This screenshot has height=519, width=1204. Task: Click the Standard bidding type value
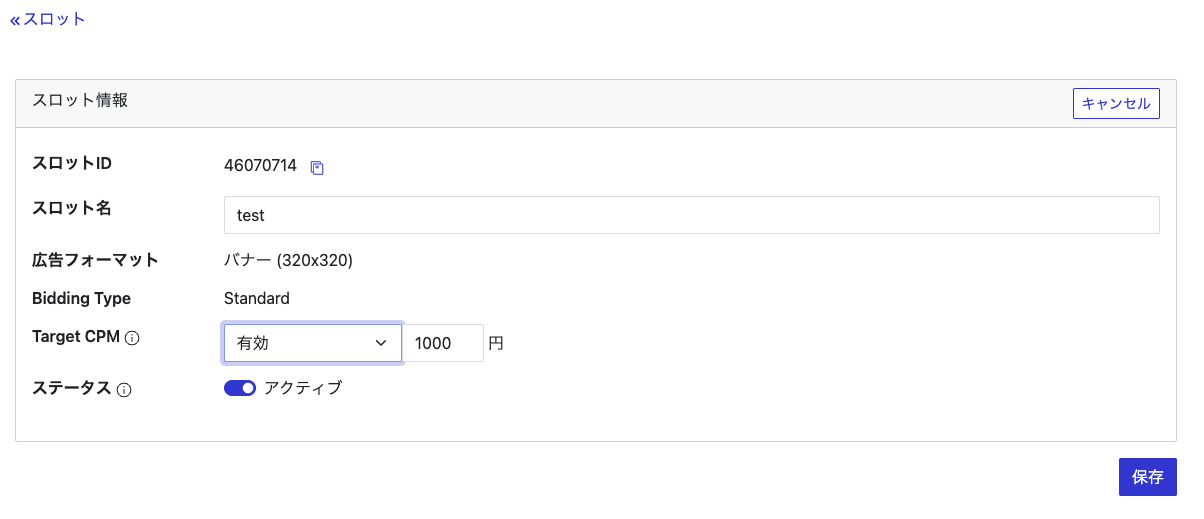pos(257,298)
